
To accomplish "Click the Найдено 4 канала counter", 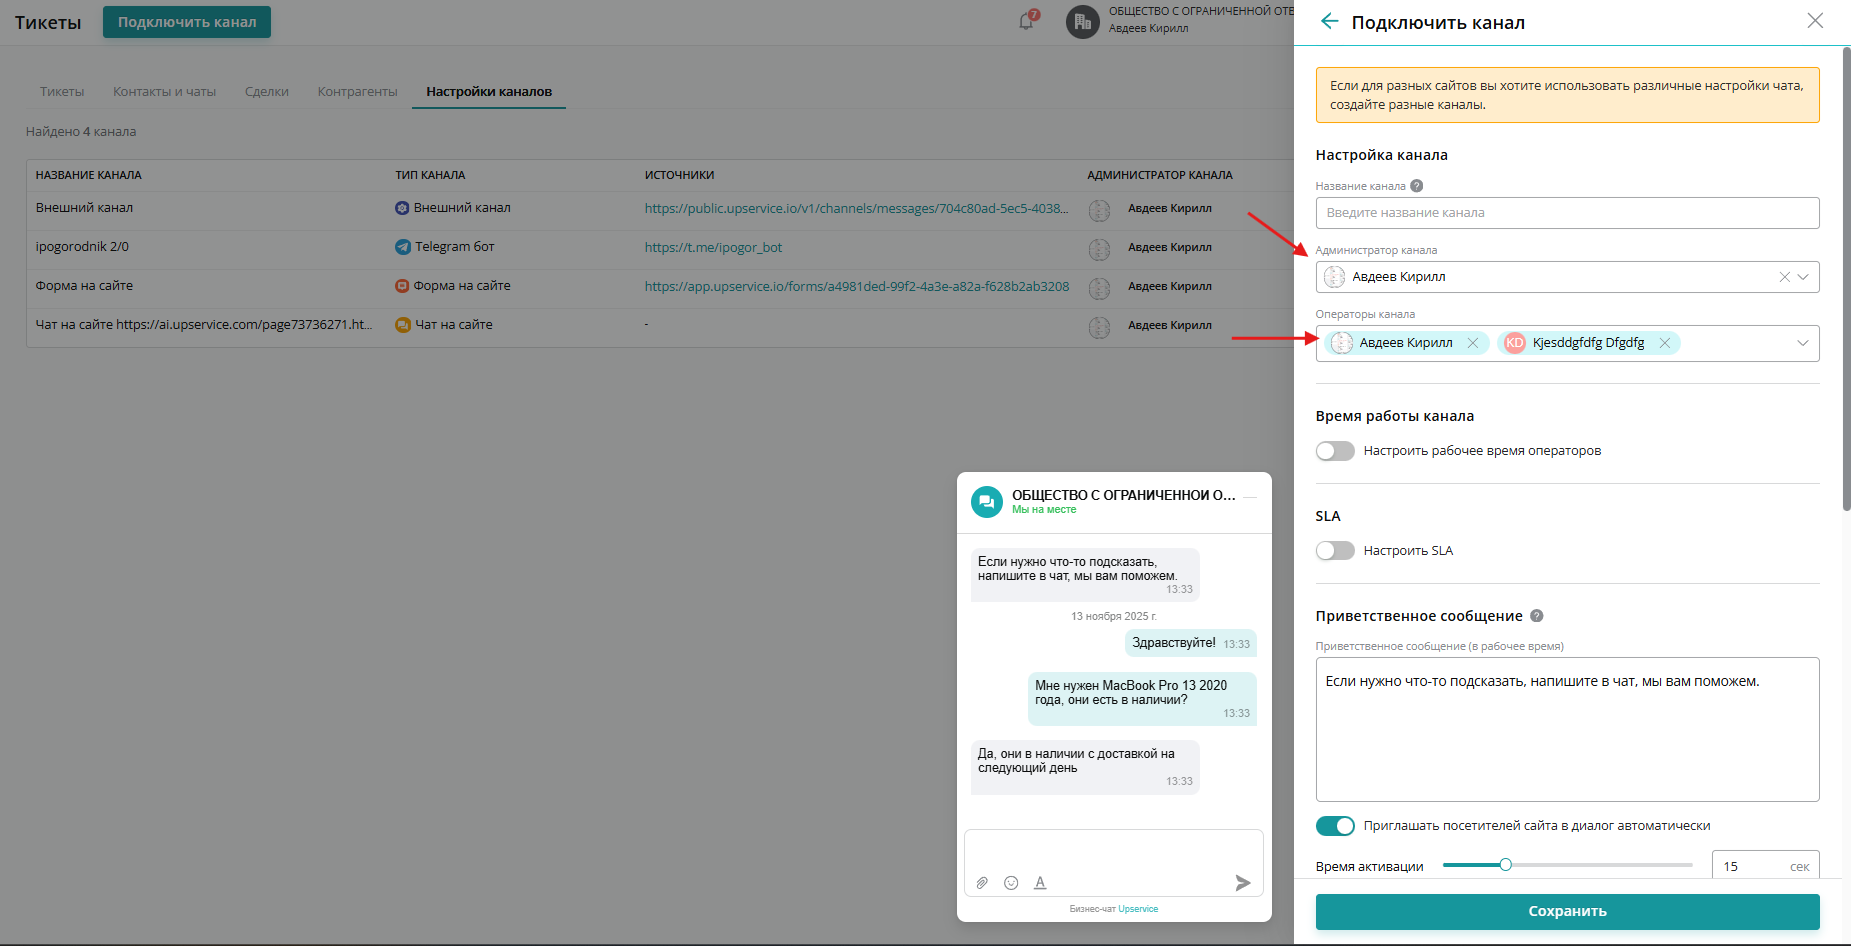I will (81, 132).
